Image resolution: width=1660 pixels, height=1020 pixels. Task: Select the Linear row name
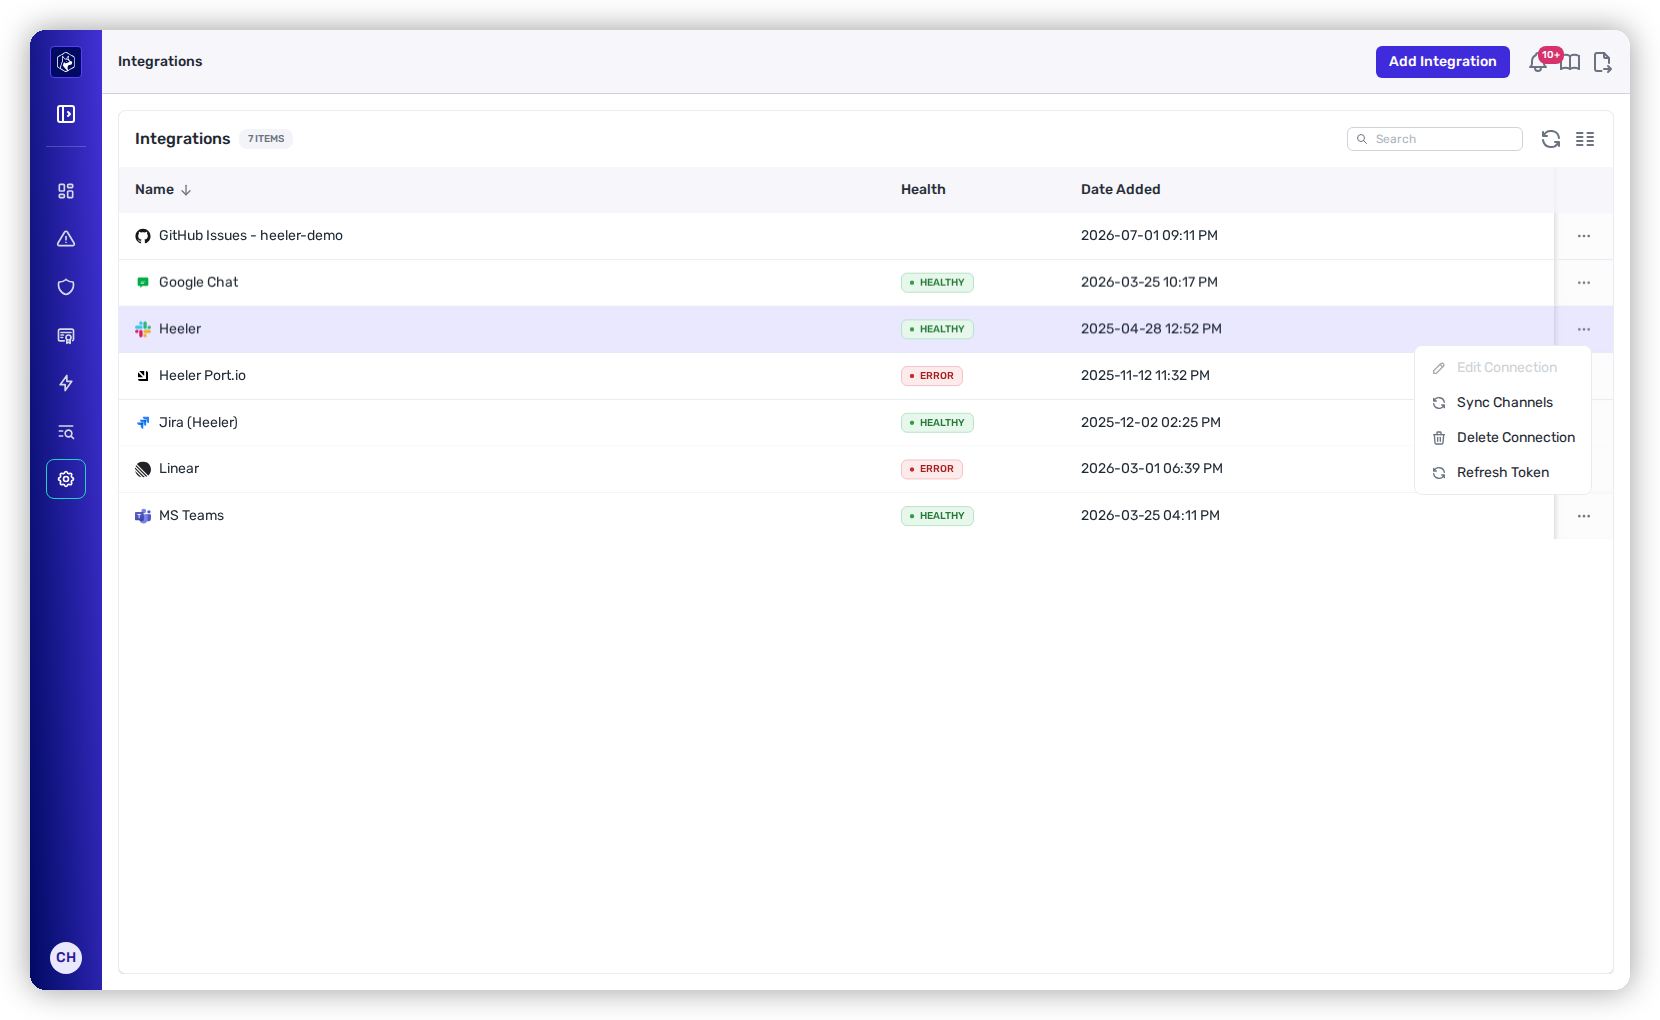pos(179,469)
